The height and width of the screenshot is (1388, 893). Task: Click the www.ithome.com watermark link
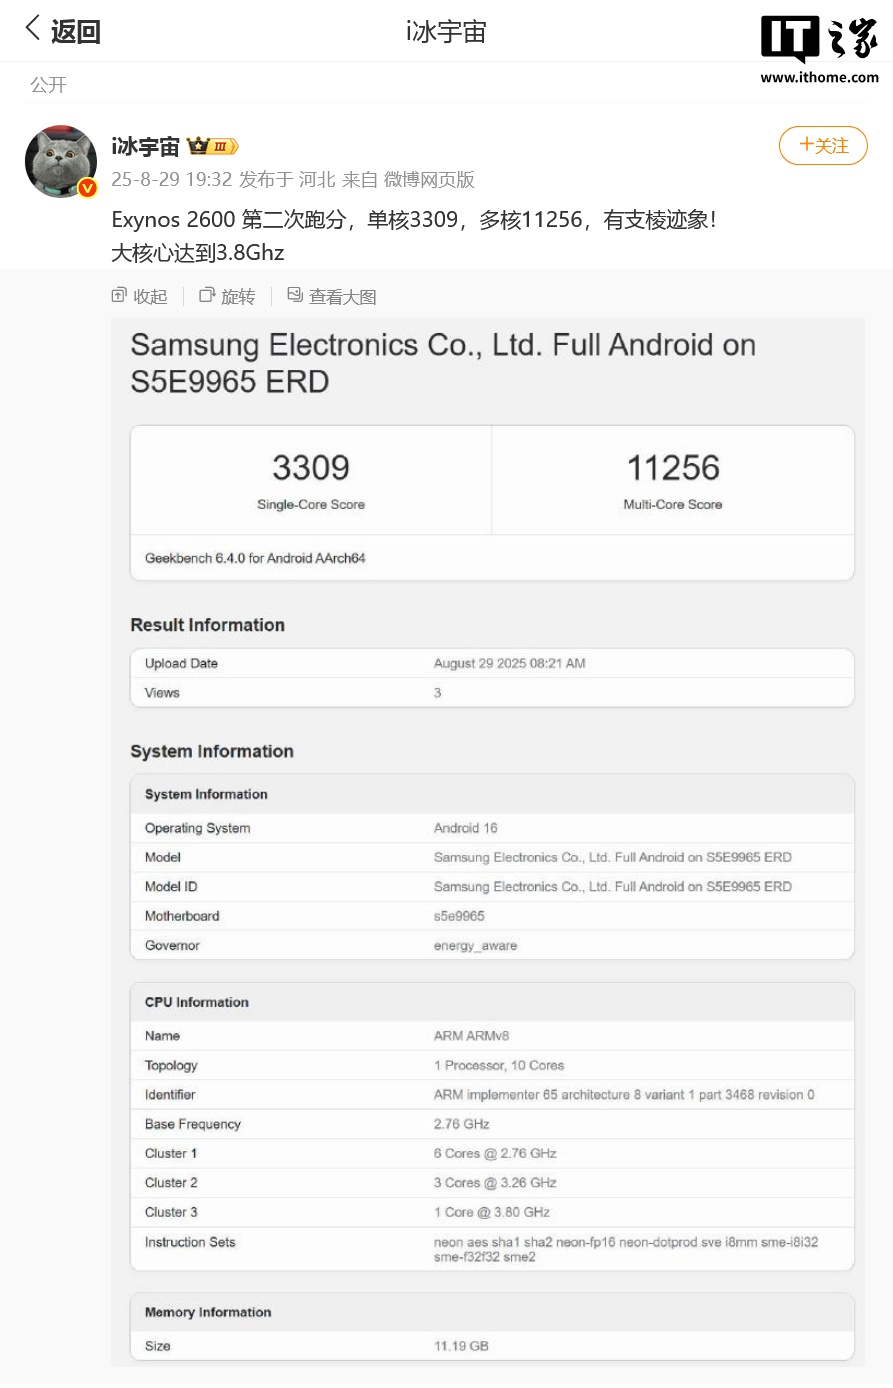(x=819, y=77)
